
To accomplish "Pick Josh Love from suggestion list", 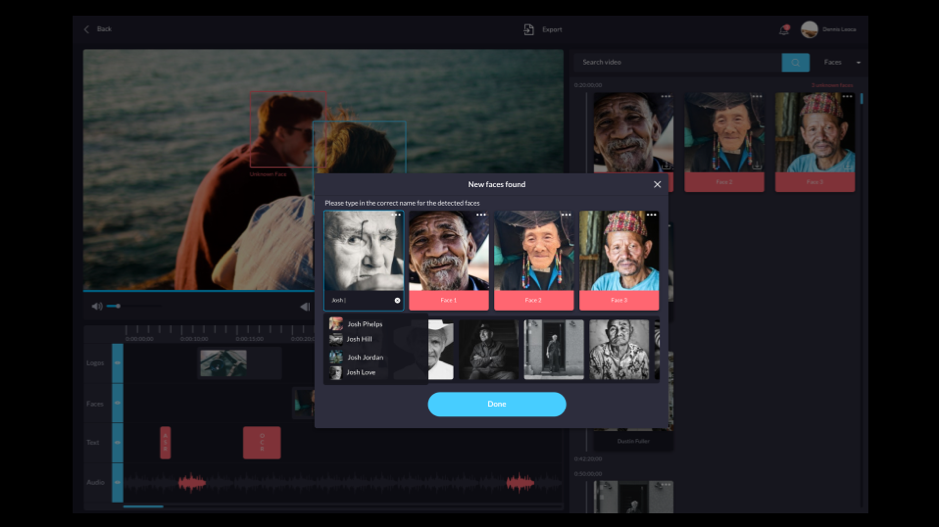I will click(x=361, y=373).
